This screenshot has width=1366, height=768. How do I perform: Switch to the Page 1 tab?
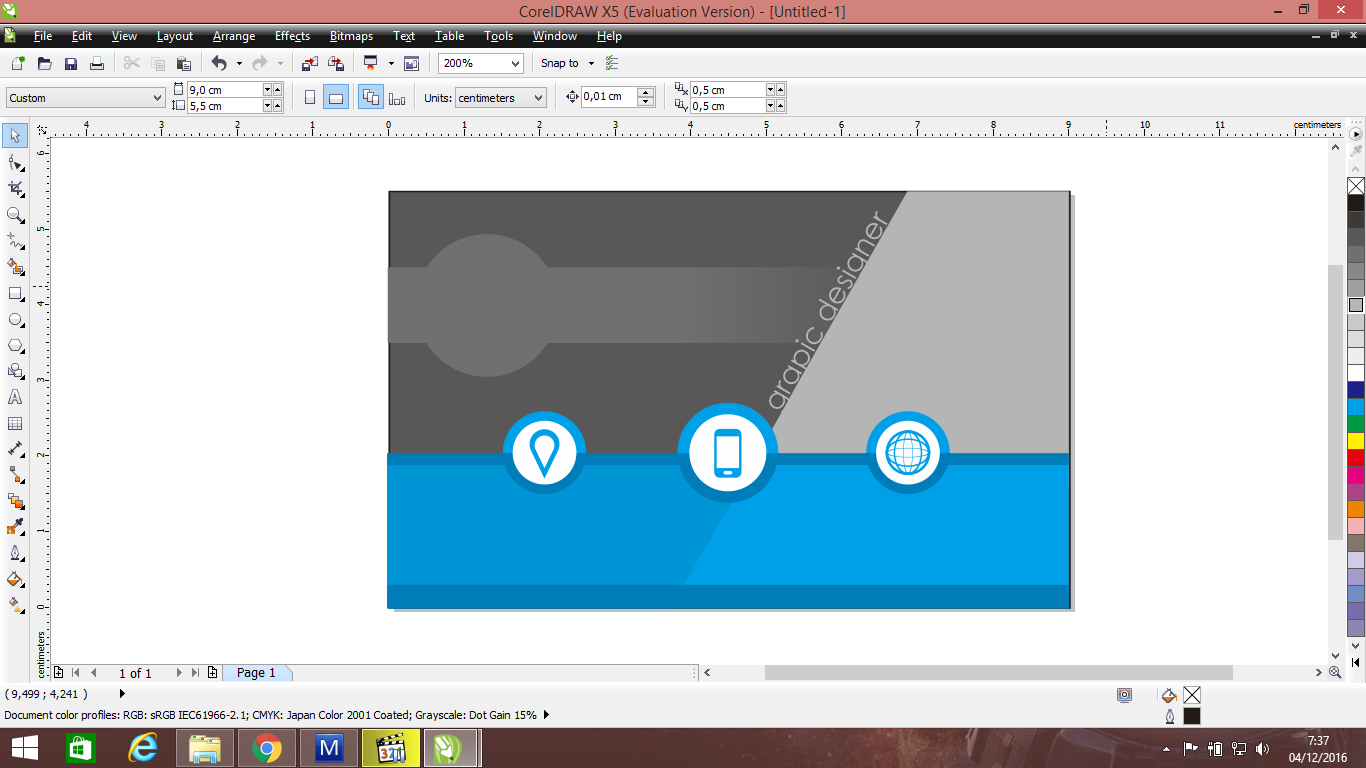click(256, 673)
